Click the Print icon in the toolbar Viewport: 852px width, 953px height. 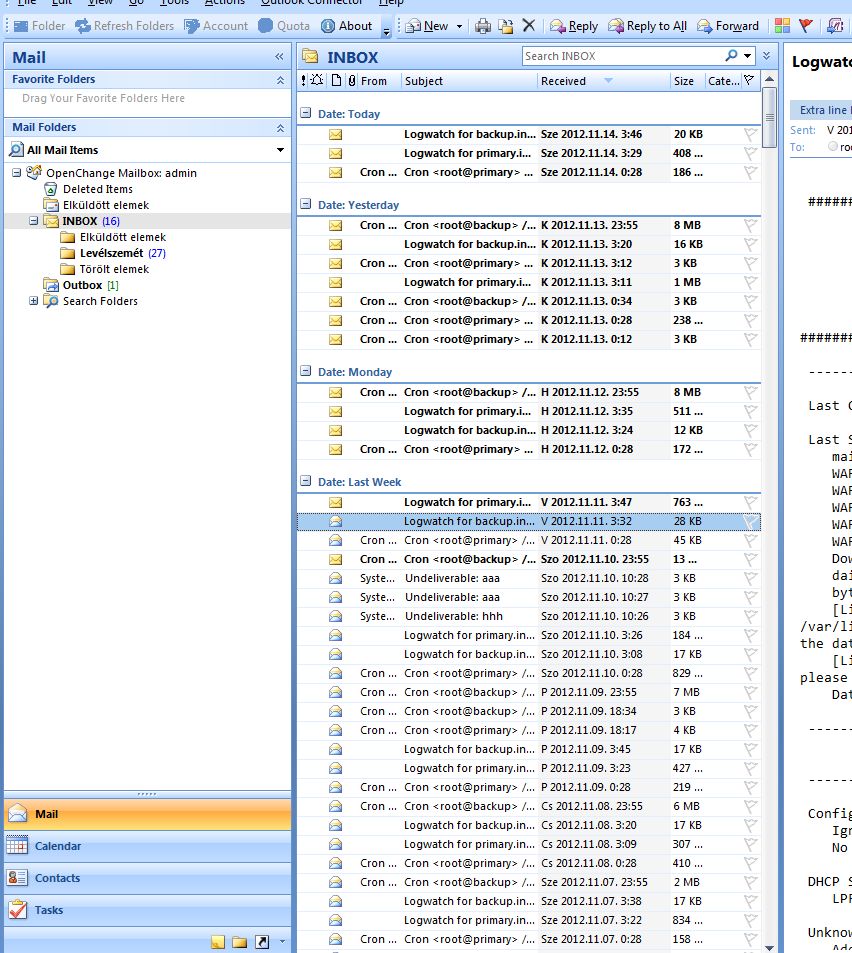coord(483,26)
